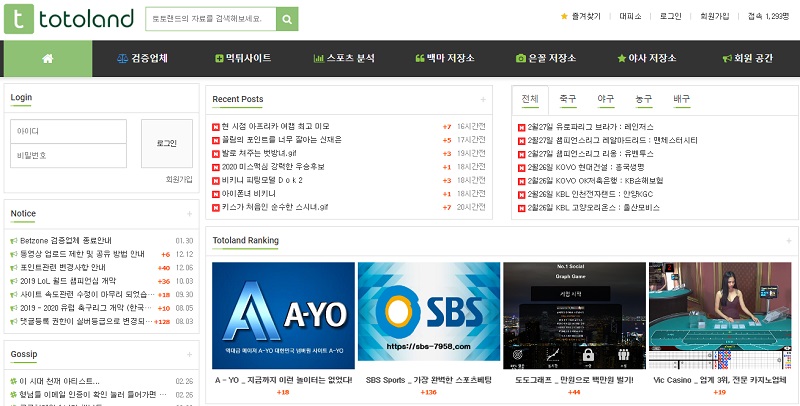800x406 pixels.
Task: Open 도도그래프 graph game thumbnail
Action: (x=574, y=316)
